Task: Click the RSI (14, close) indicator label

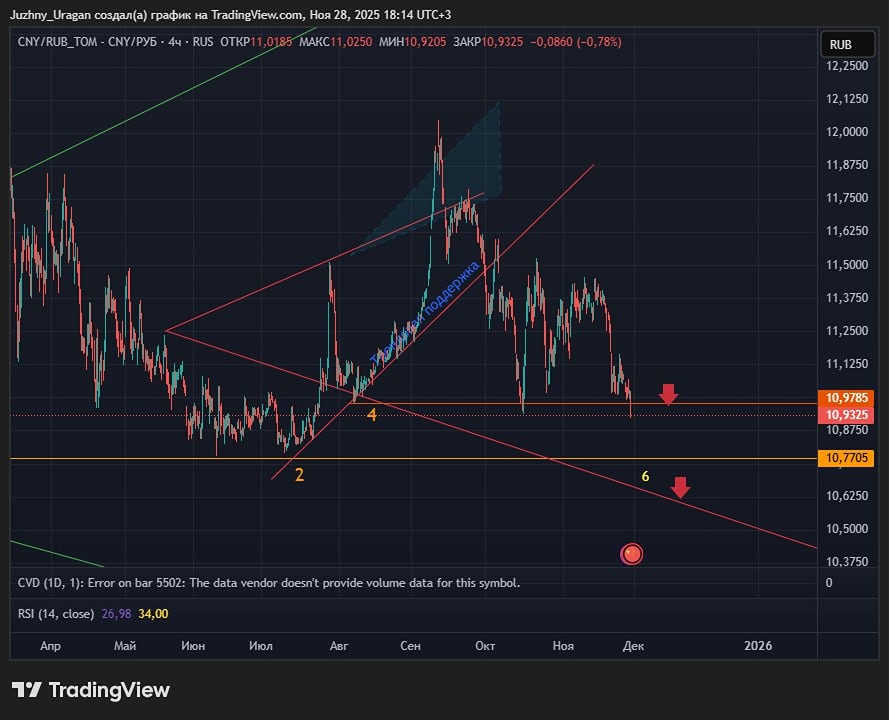Action: (56, 614)
